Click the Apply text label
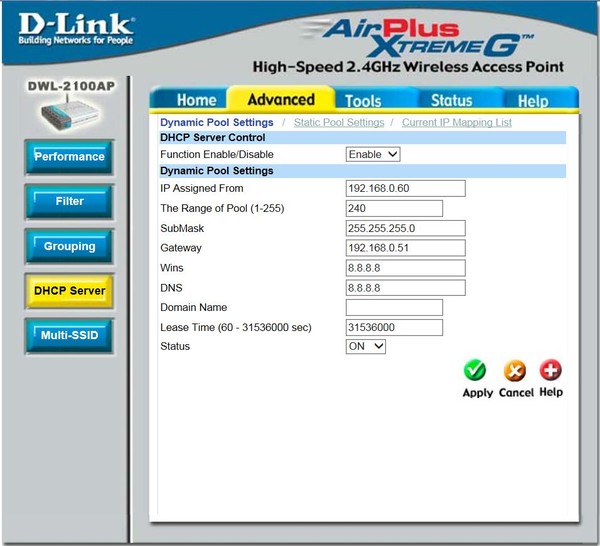 [478, 393]
